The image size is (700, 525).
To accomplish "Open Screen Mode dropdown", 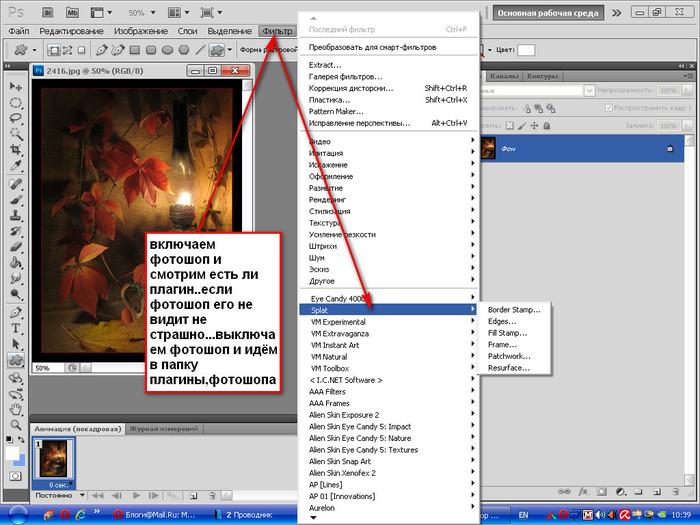I will pos(211,13).
